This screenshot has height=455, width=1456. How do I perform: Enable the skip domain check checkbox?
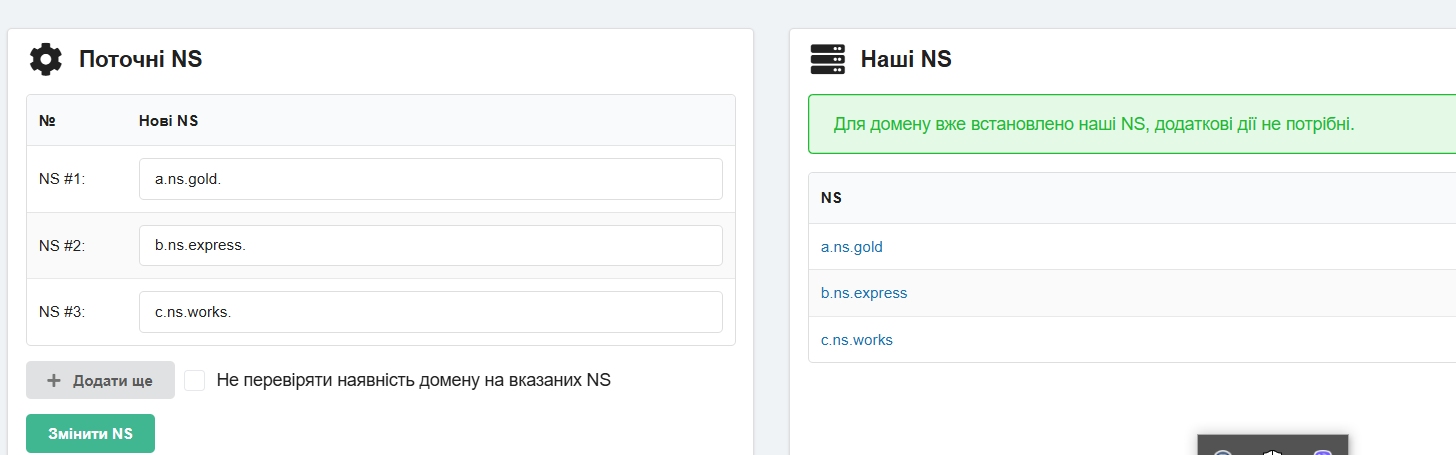[195, 381]
